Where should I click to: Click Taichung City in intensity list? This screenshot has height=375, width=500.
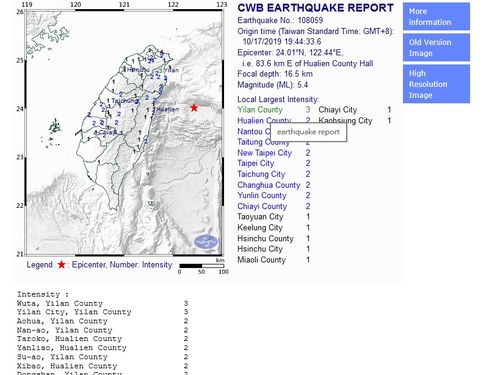tap(261, 174)
